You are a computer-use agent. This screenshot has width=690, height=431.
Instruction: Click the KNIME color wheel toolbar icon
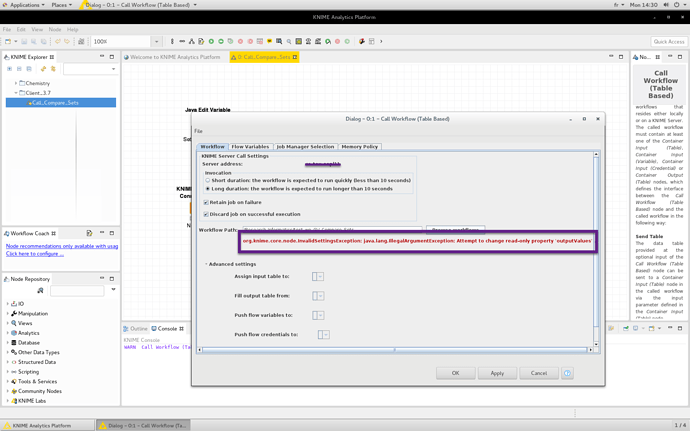tap(362, 41)
